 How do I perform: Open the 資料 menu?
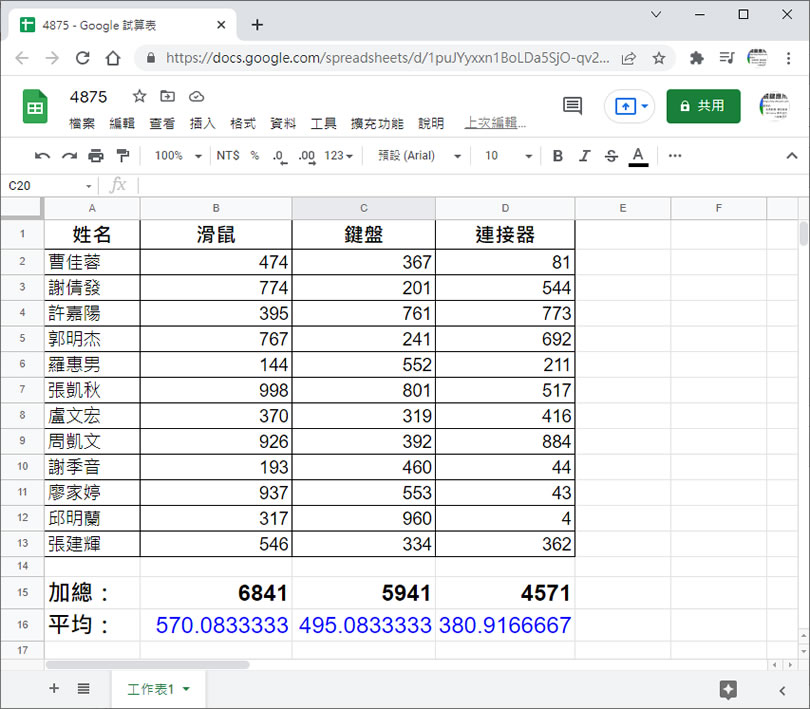coord(283,124)
